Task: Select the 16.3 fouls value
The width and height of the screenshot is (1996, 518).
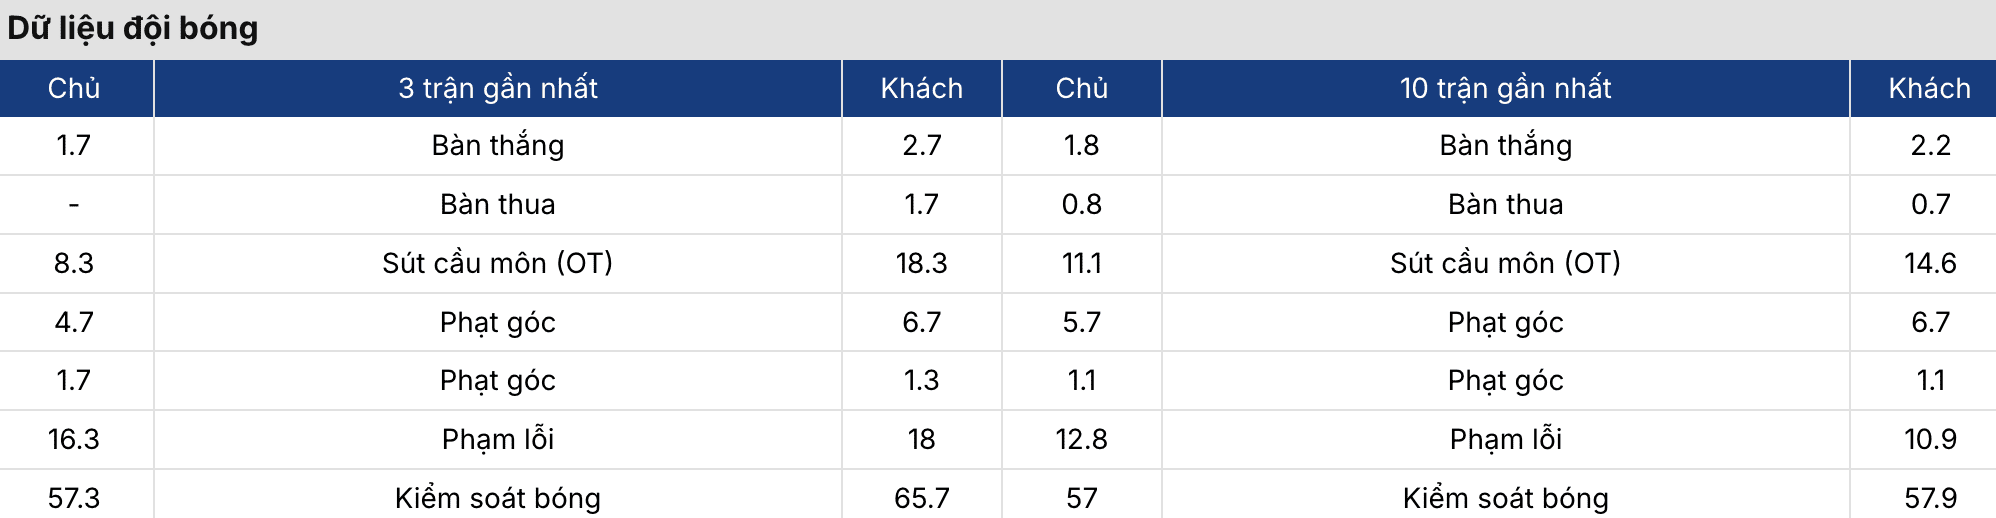Action: click(x=74, y=439)
